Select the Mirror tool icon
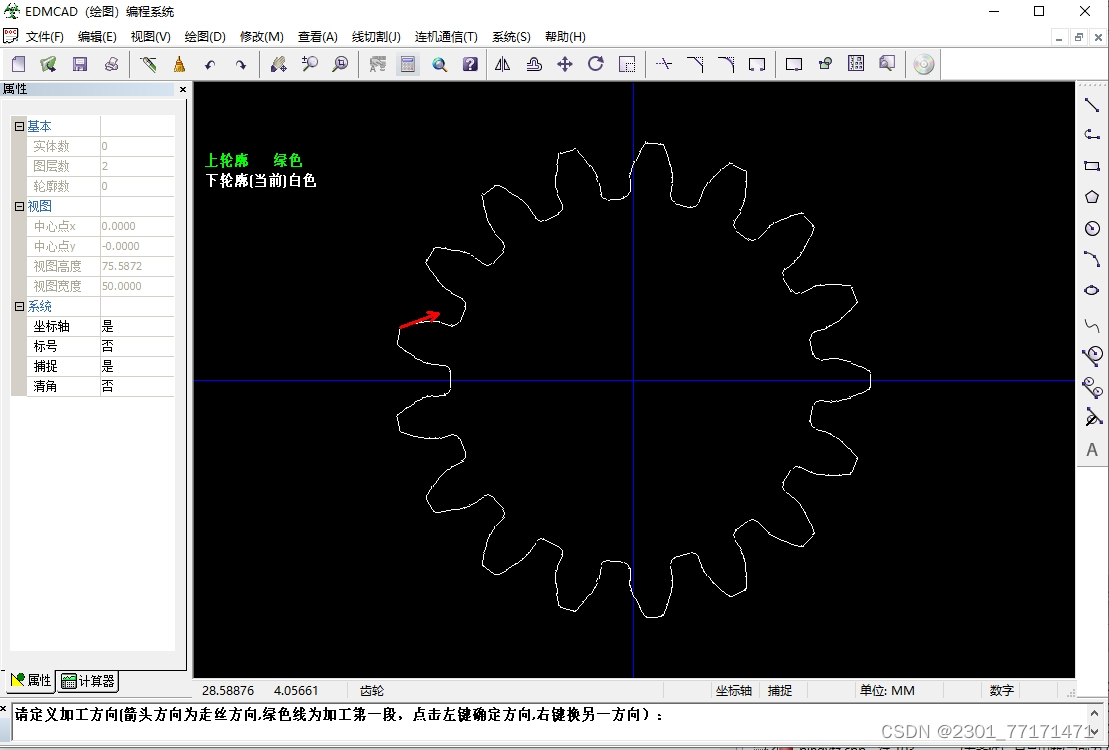 [x=503, y=64]
